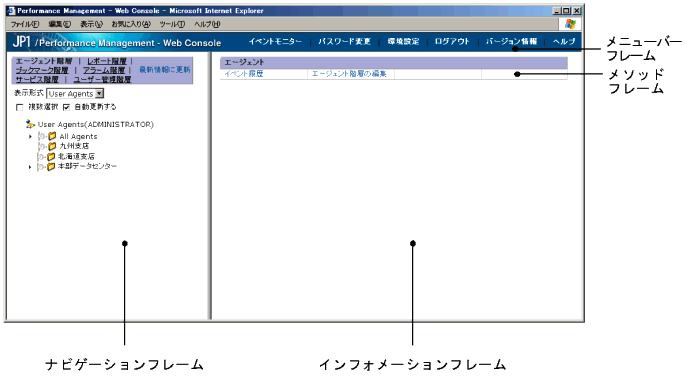Close the Internet Explorer window
688x380 pixels.
click(577, 11)
